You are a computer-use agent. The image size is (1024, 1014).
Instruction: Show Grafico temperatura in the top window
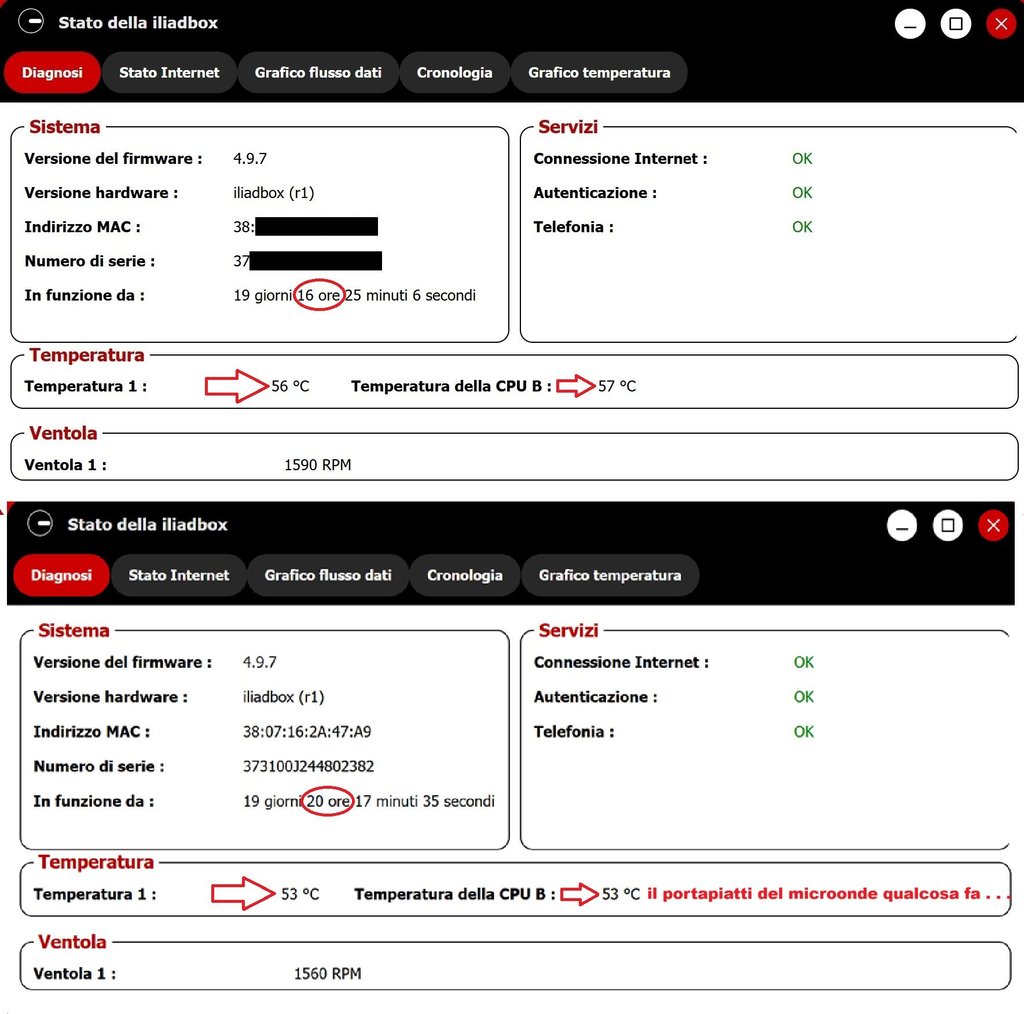click(599, 73)
